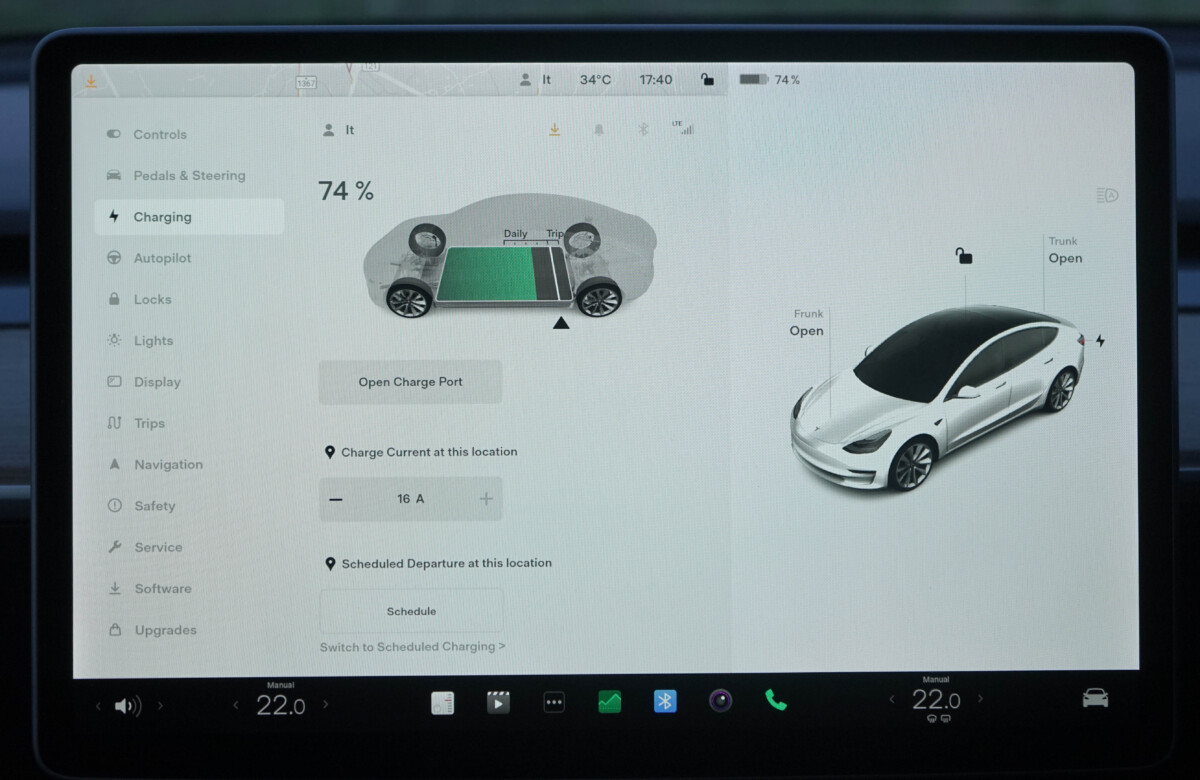This screenshot has width=1200, height=780.
Task: Lower driver temperature with the left chevron
Action: (236, 705)
